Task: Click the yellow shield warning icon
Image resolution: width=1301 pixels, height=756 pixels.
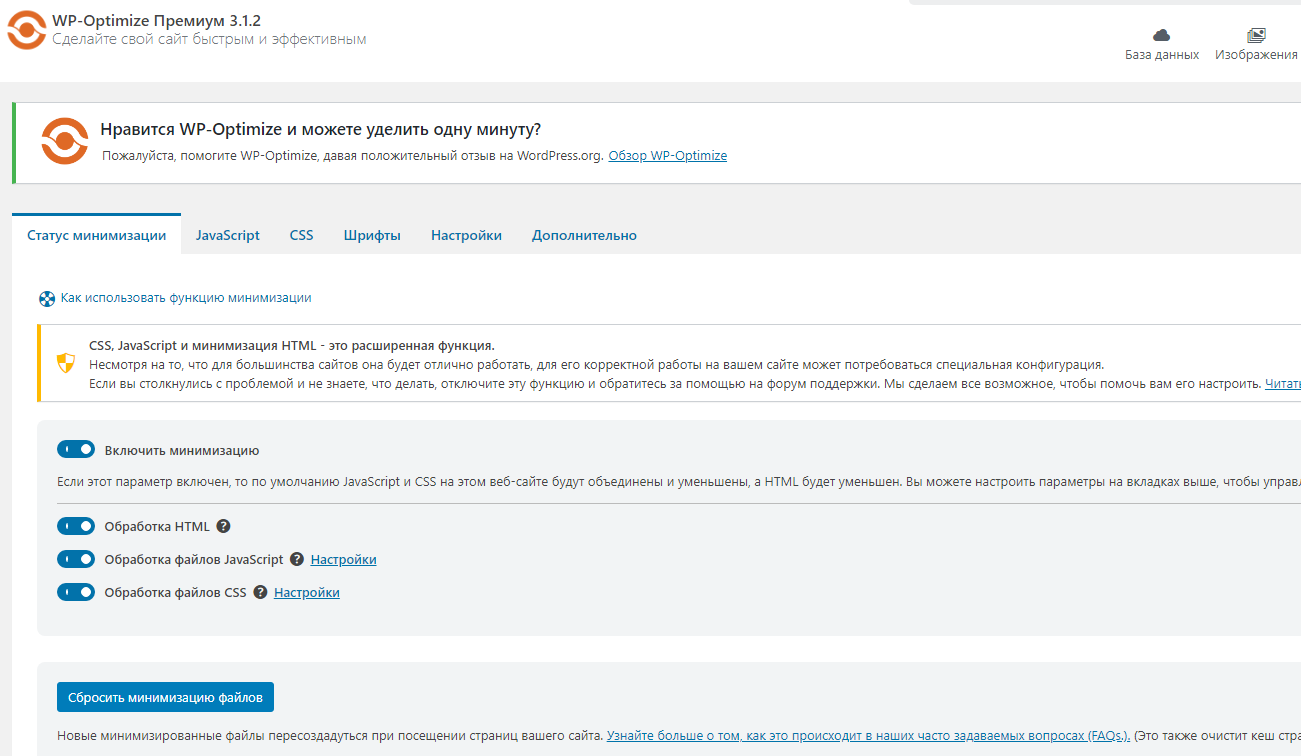Action: click(x=66, y=362)
